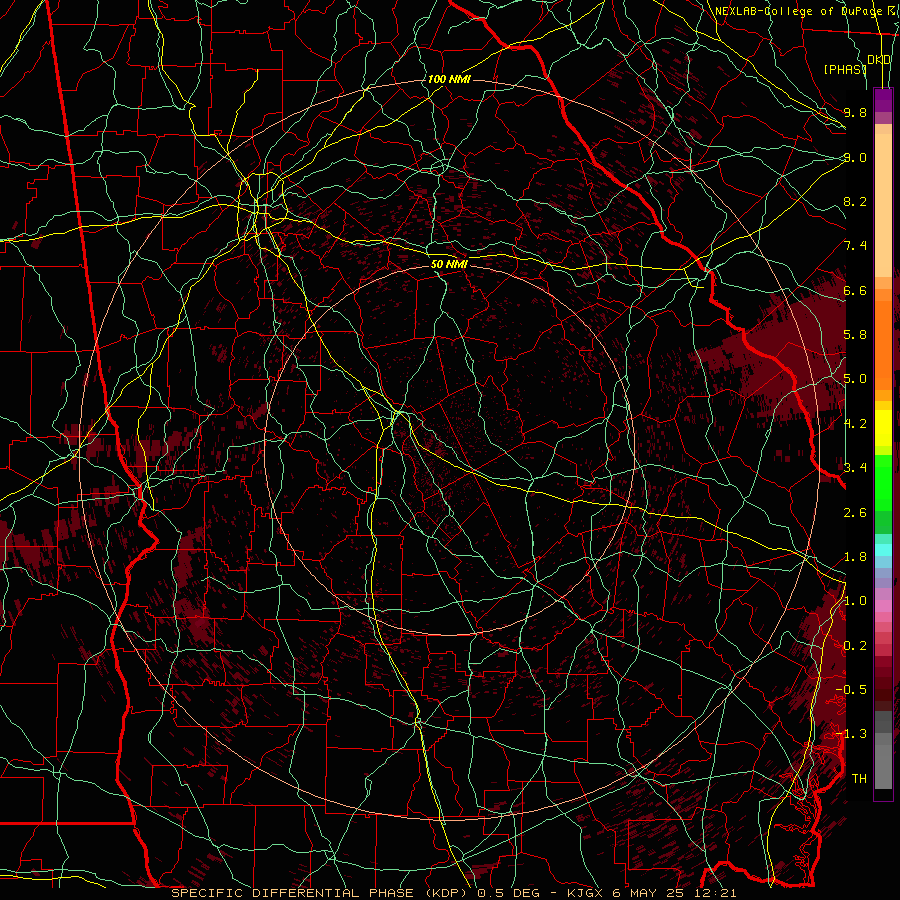This screenshot has width=900, height=900.
Task: Select the 1.8 scale label
Action: pyautogui.click(x=855, y=557)
